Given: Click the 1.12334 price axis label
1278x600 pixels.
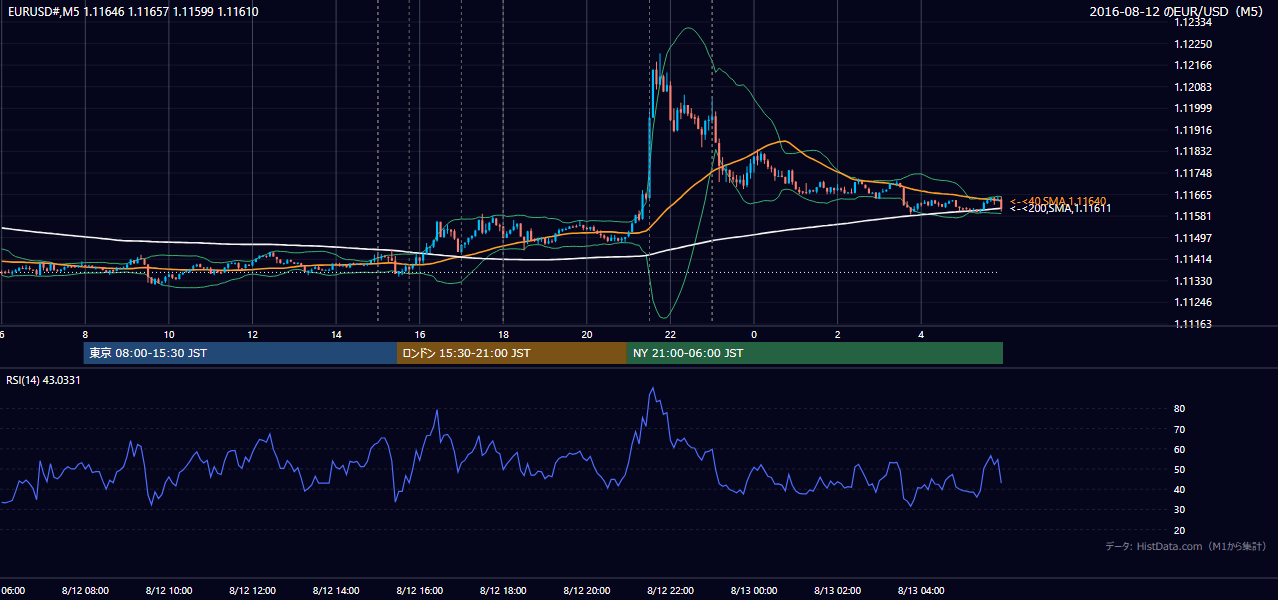Looking at the screenshot, I should point(1195,22).
